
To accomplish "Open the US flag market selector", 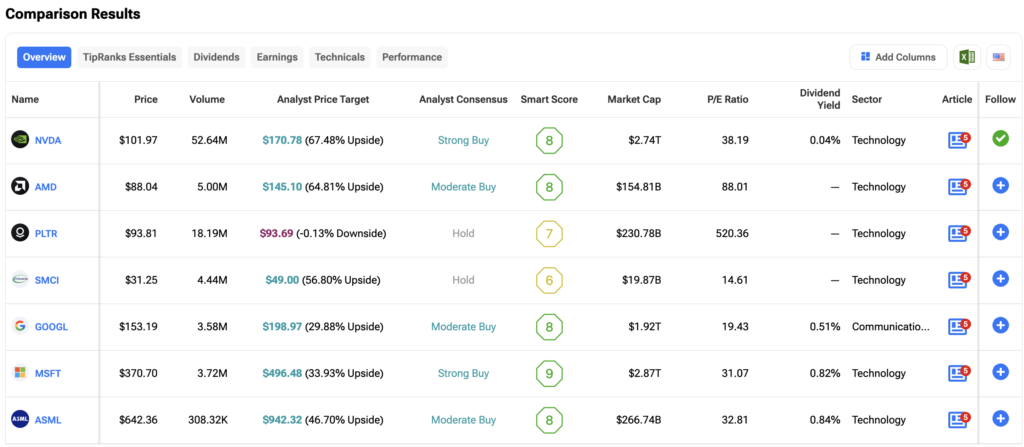I will coord(998,57).
